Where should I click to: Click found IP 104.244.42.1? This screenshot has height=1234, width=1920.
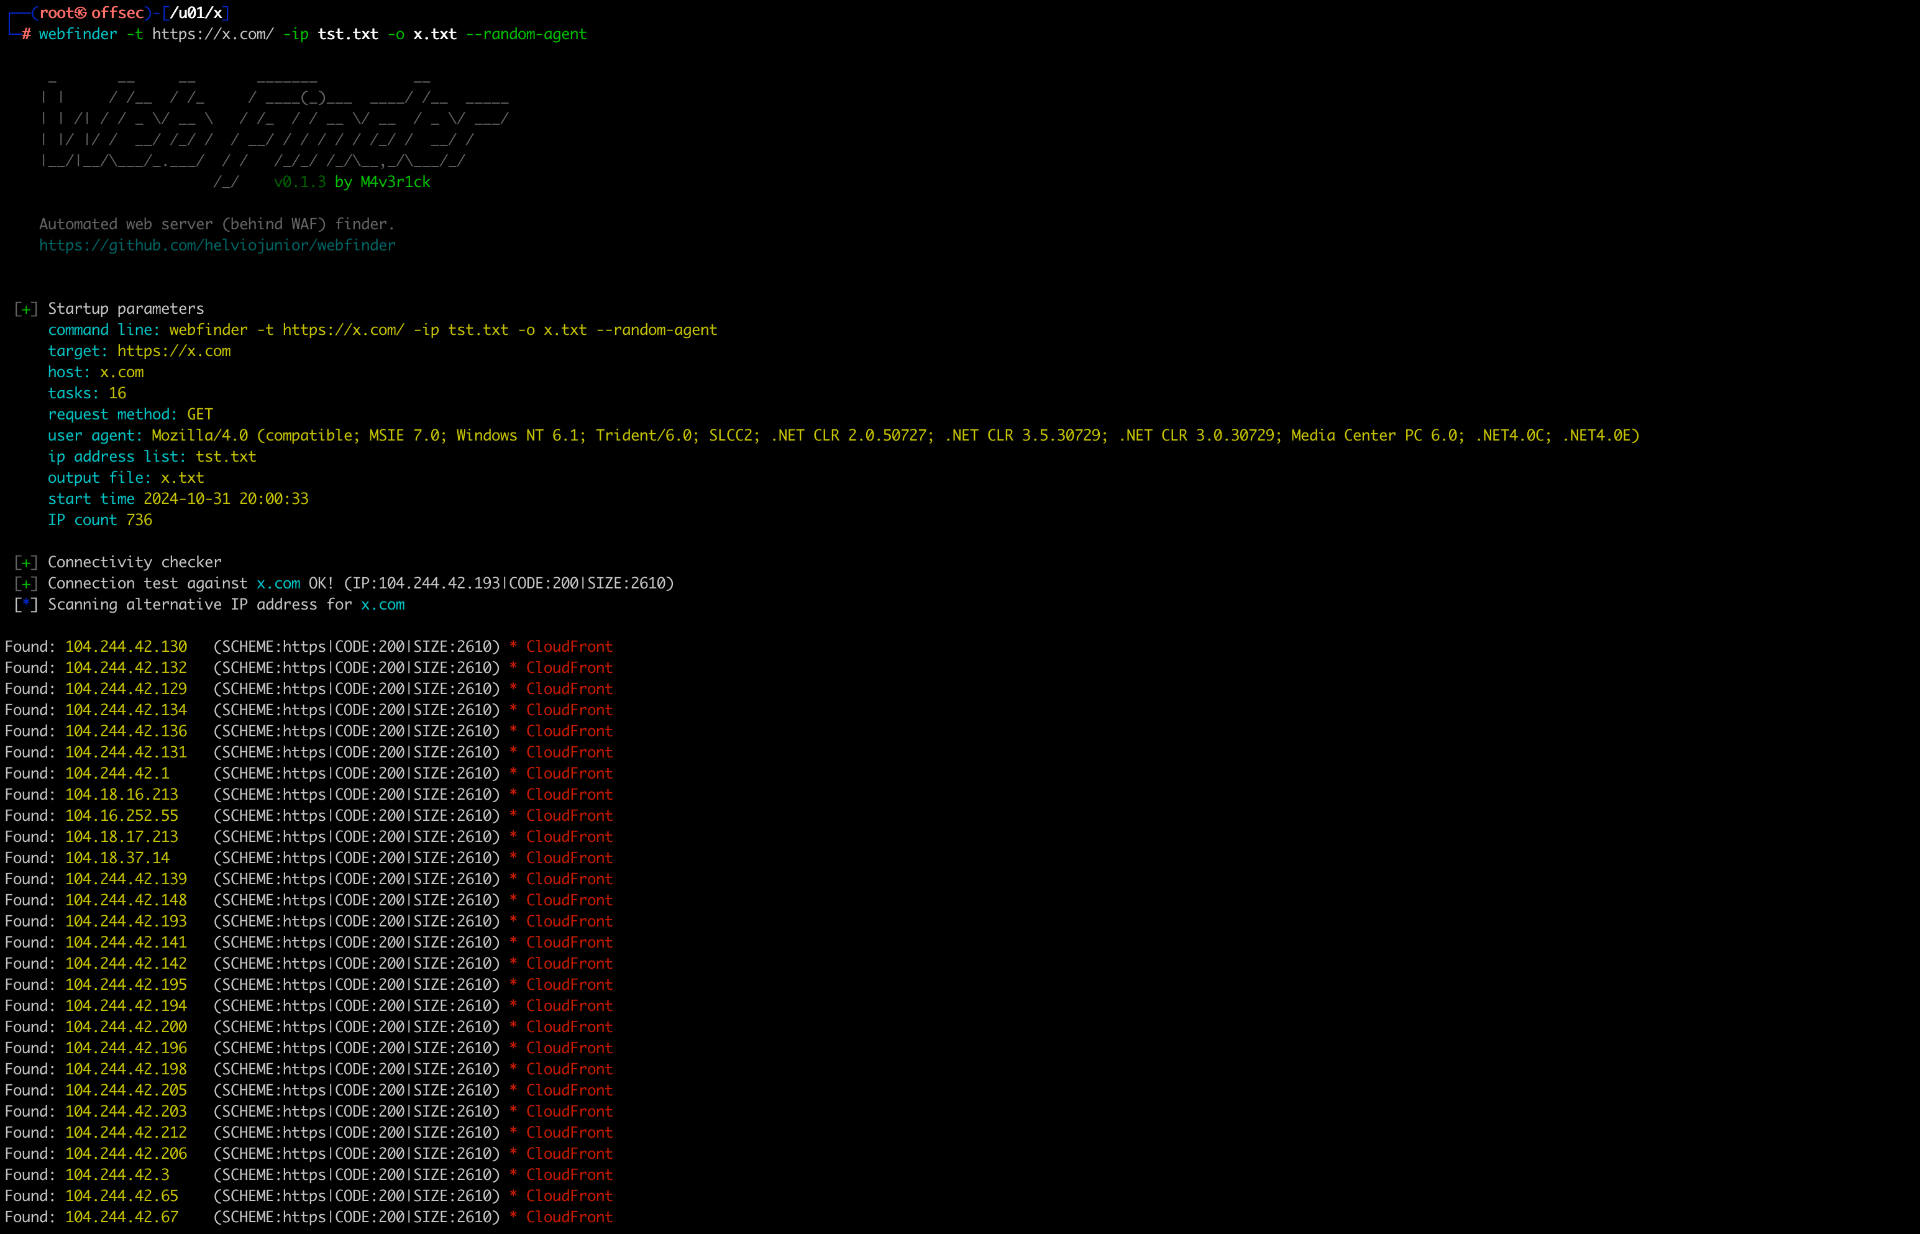click(117, 774)
